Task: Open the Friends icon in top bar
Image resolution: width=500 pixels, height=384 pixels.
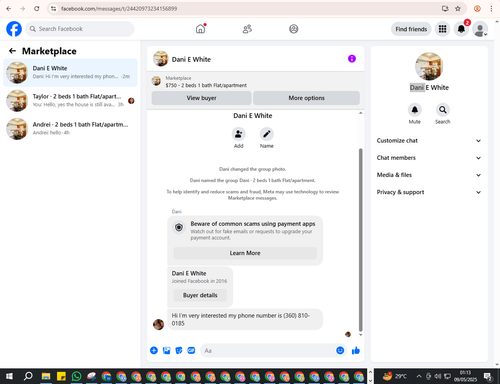Action: point(247,29)
